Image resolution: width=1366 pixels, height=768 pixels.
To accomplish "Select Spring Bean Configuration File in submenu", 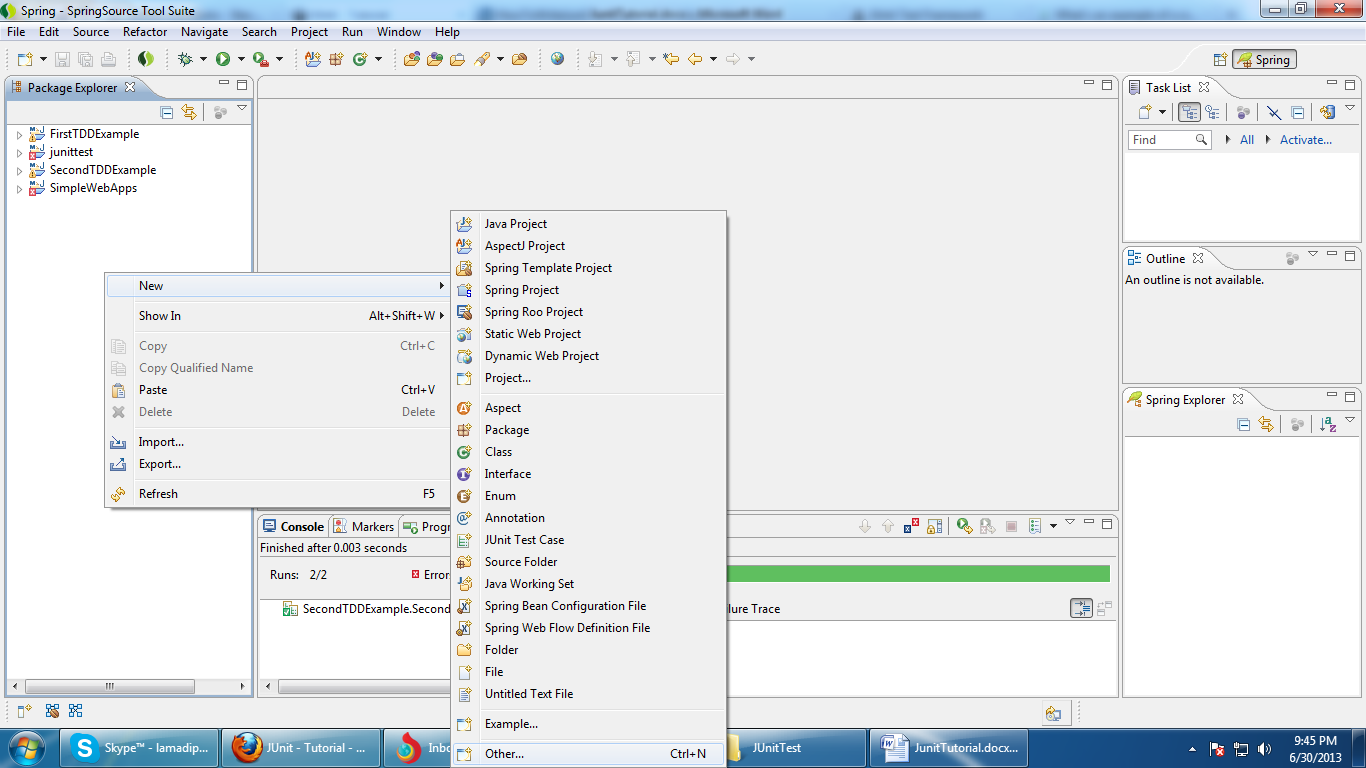I will (x=588, y=606).
